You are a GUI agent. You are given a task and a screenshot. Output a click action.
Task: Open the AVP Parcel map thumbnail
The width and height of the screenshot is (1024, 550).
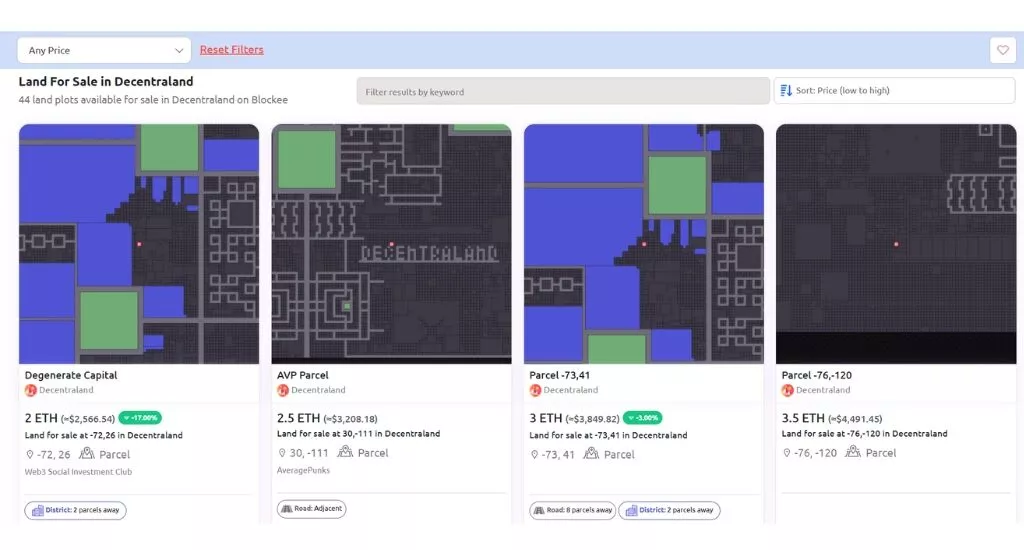(x=391, y=243)
